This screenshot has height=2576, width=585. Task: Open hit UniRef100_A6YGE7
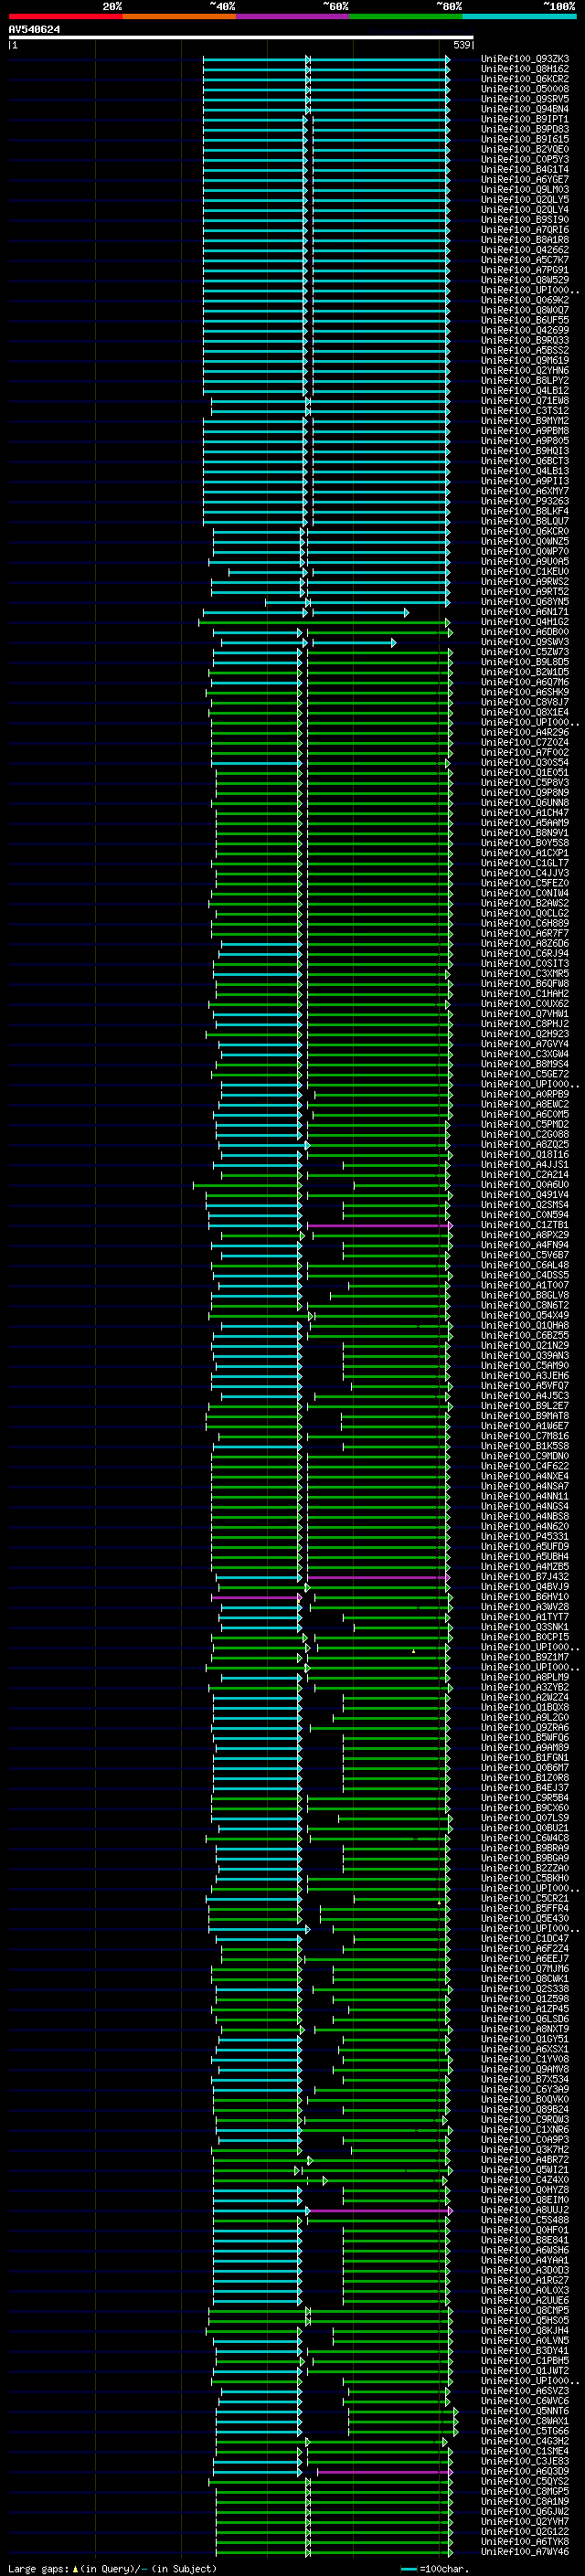[x=525, y=180]
